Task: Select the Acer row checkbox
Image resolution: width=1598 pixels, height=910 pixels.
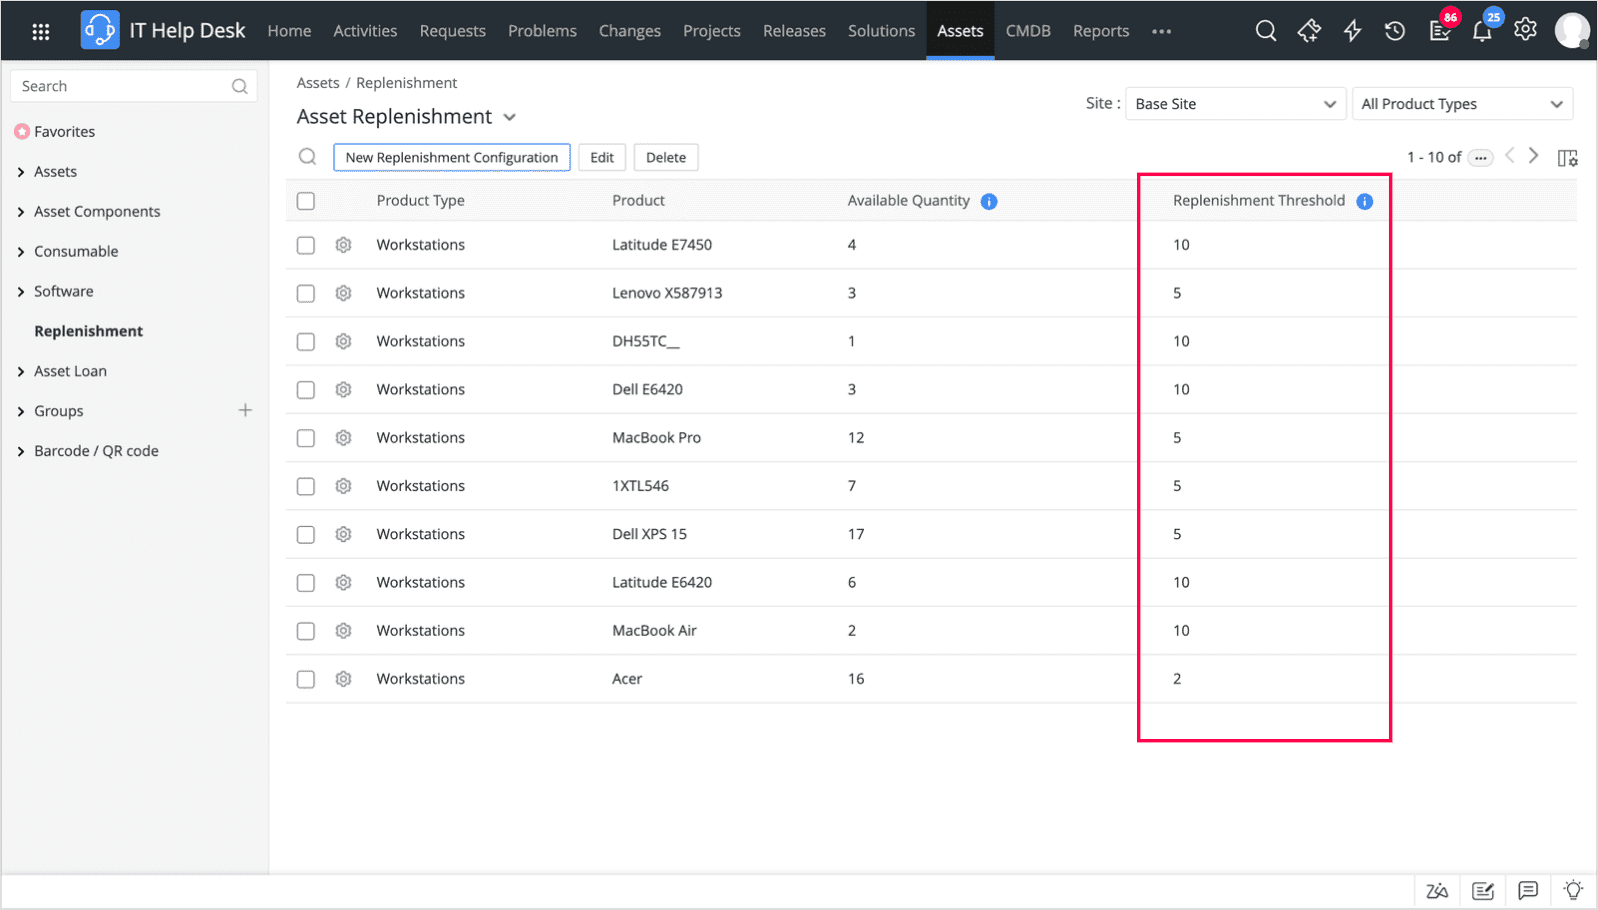Action: (306, 679)
